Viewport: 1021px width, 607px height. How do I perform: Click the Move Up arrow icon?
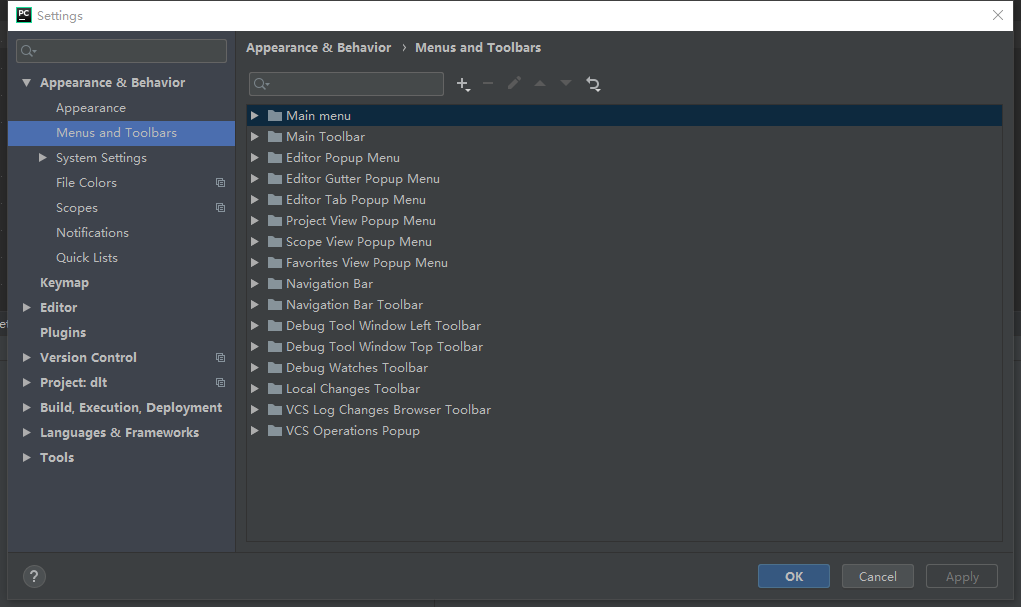[540, 84]
